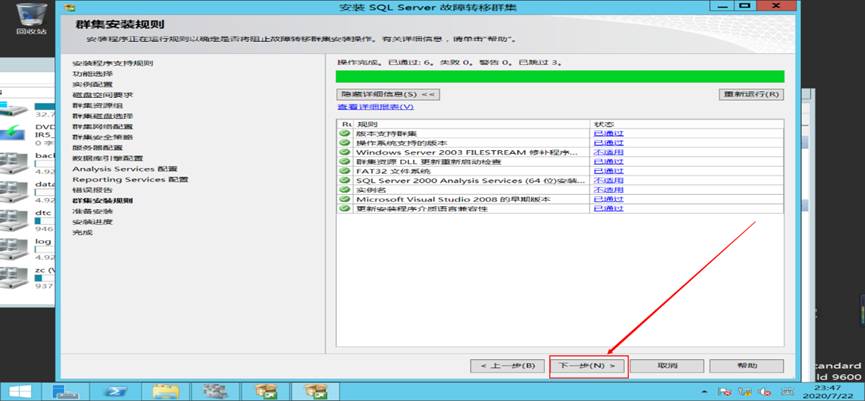Click the network icon in the system tray

point(745,392)
